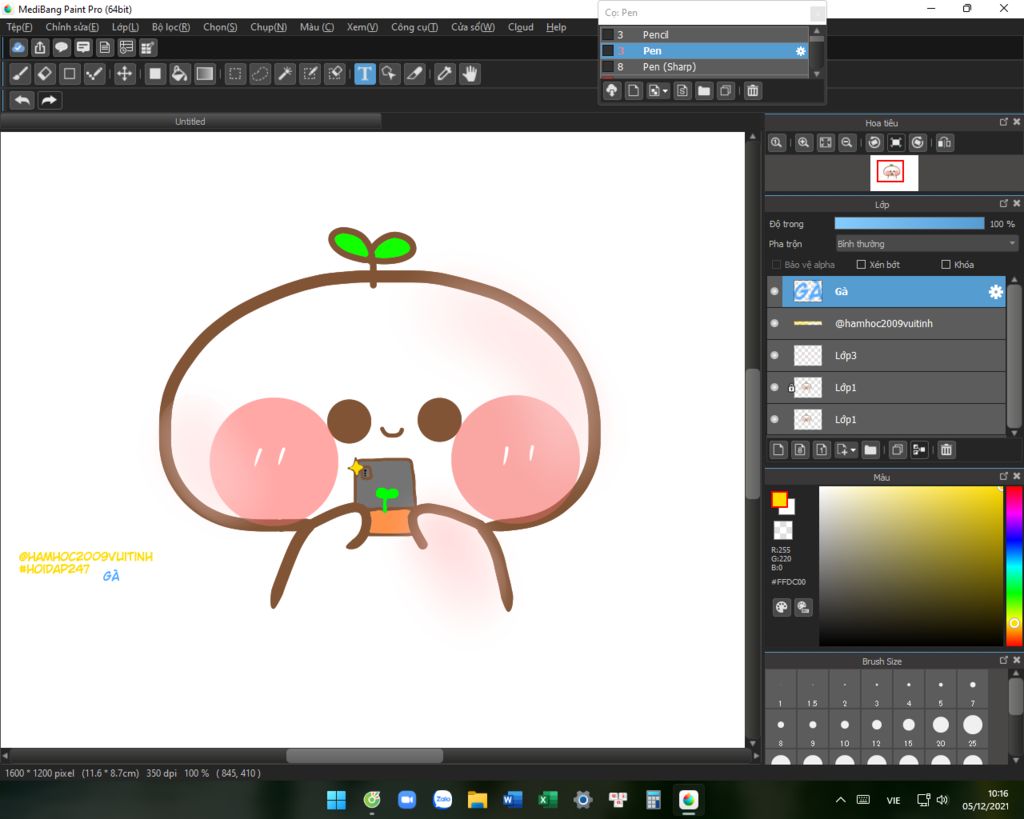
Task: Open Zalo from the taskbar
Action: tap(442, 799)
